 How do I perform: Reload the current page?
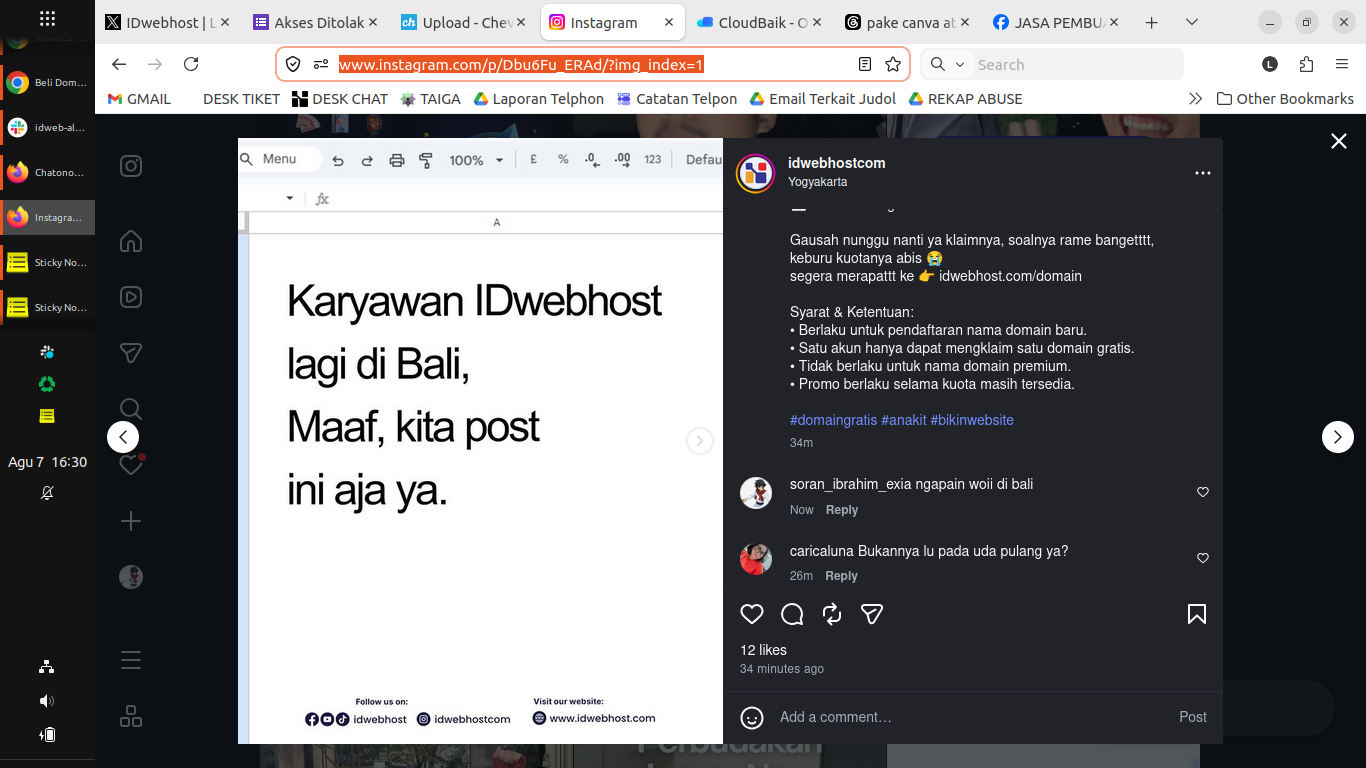(191, 64)
